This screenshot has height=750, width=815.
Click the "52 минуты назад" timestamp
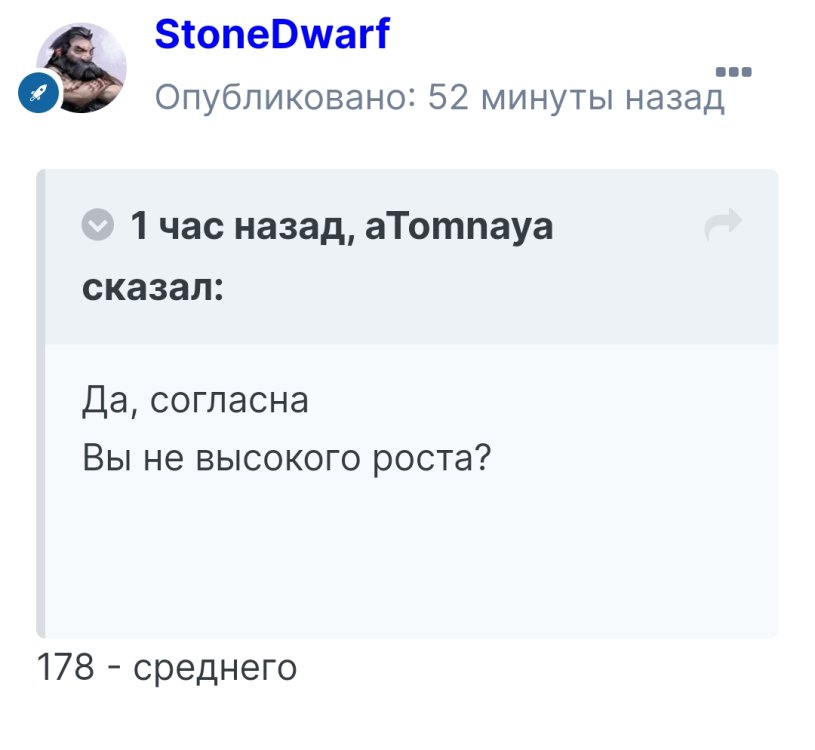(x=575, y=97)
